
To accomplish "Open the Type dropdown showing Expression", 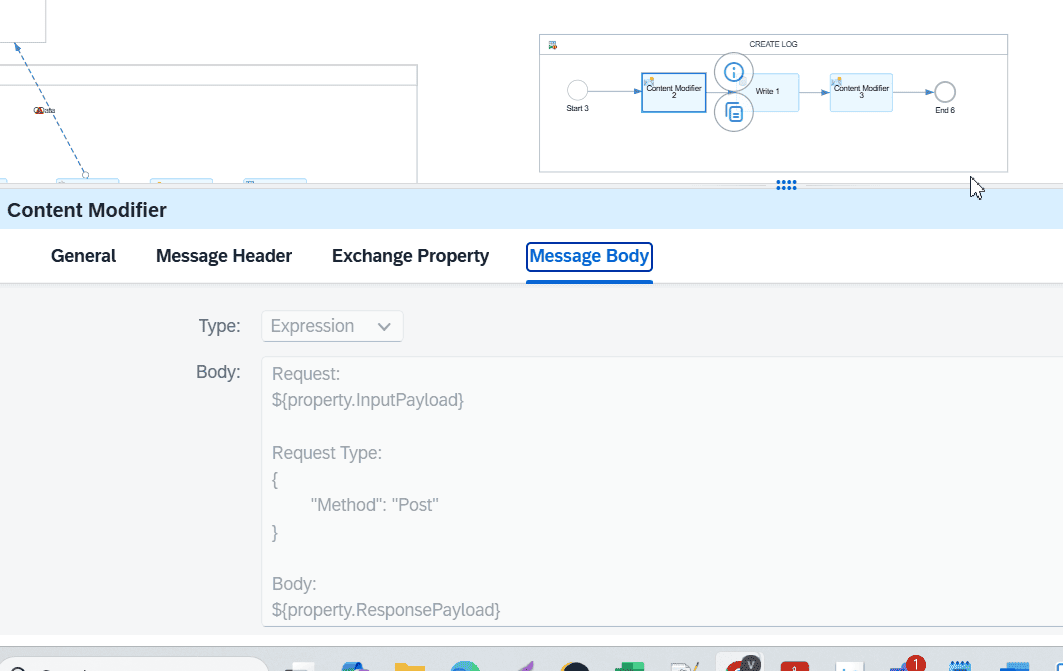I will pos(332,326).
